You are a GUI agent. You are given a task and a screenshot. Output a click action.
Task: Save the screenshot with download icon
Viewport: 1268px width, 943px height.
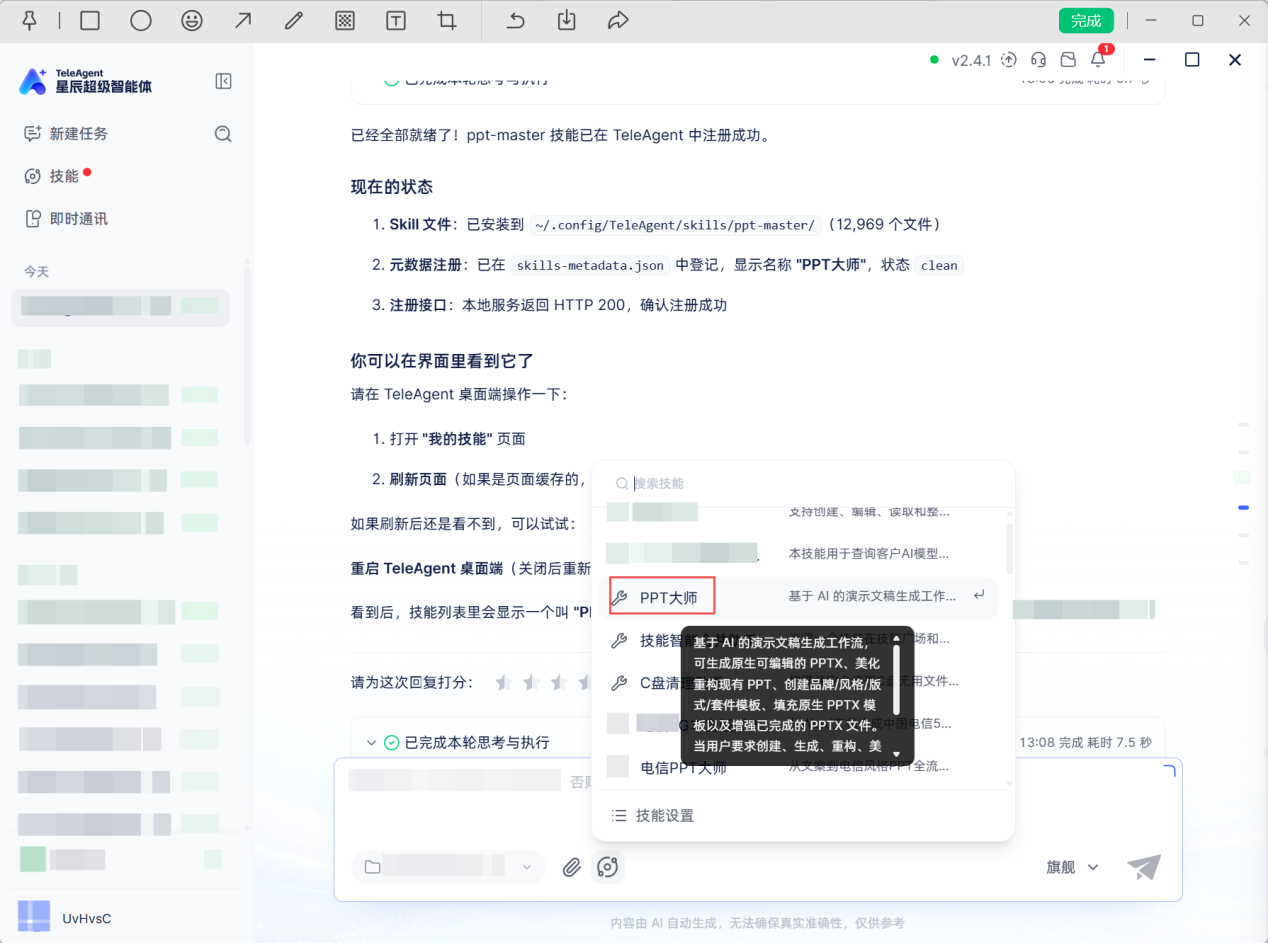point(567,20)
